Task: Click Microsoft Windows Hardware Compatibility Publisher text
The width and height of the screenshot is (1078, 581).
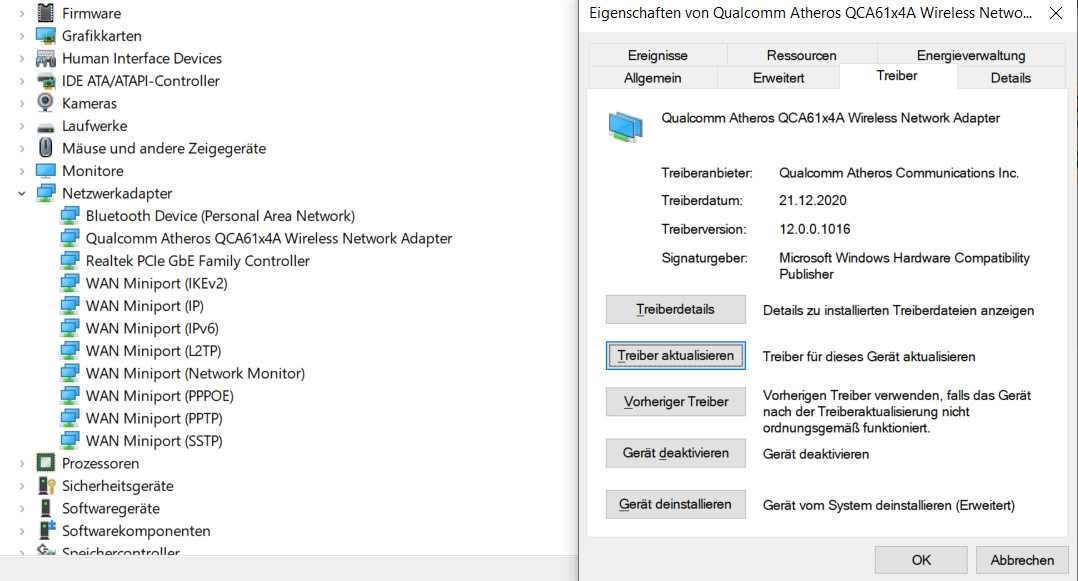Action: coord(904,265)
